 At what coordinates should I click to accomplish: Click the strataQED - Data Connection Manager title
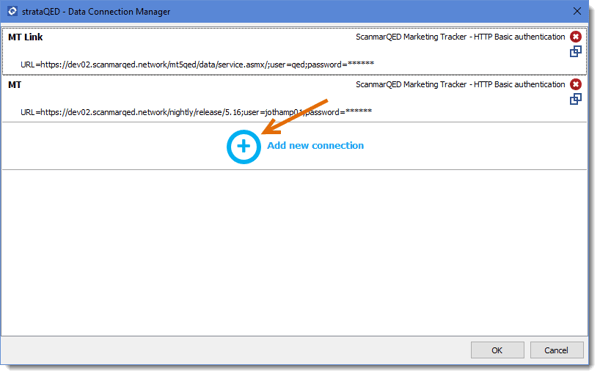click(96, 11)
